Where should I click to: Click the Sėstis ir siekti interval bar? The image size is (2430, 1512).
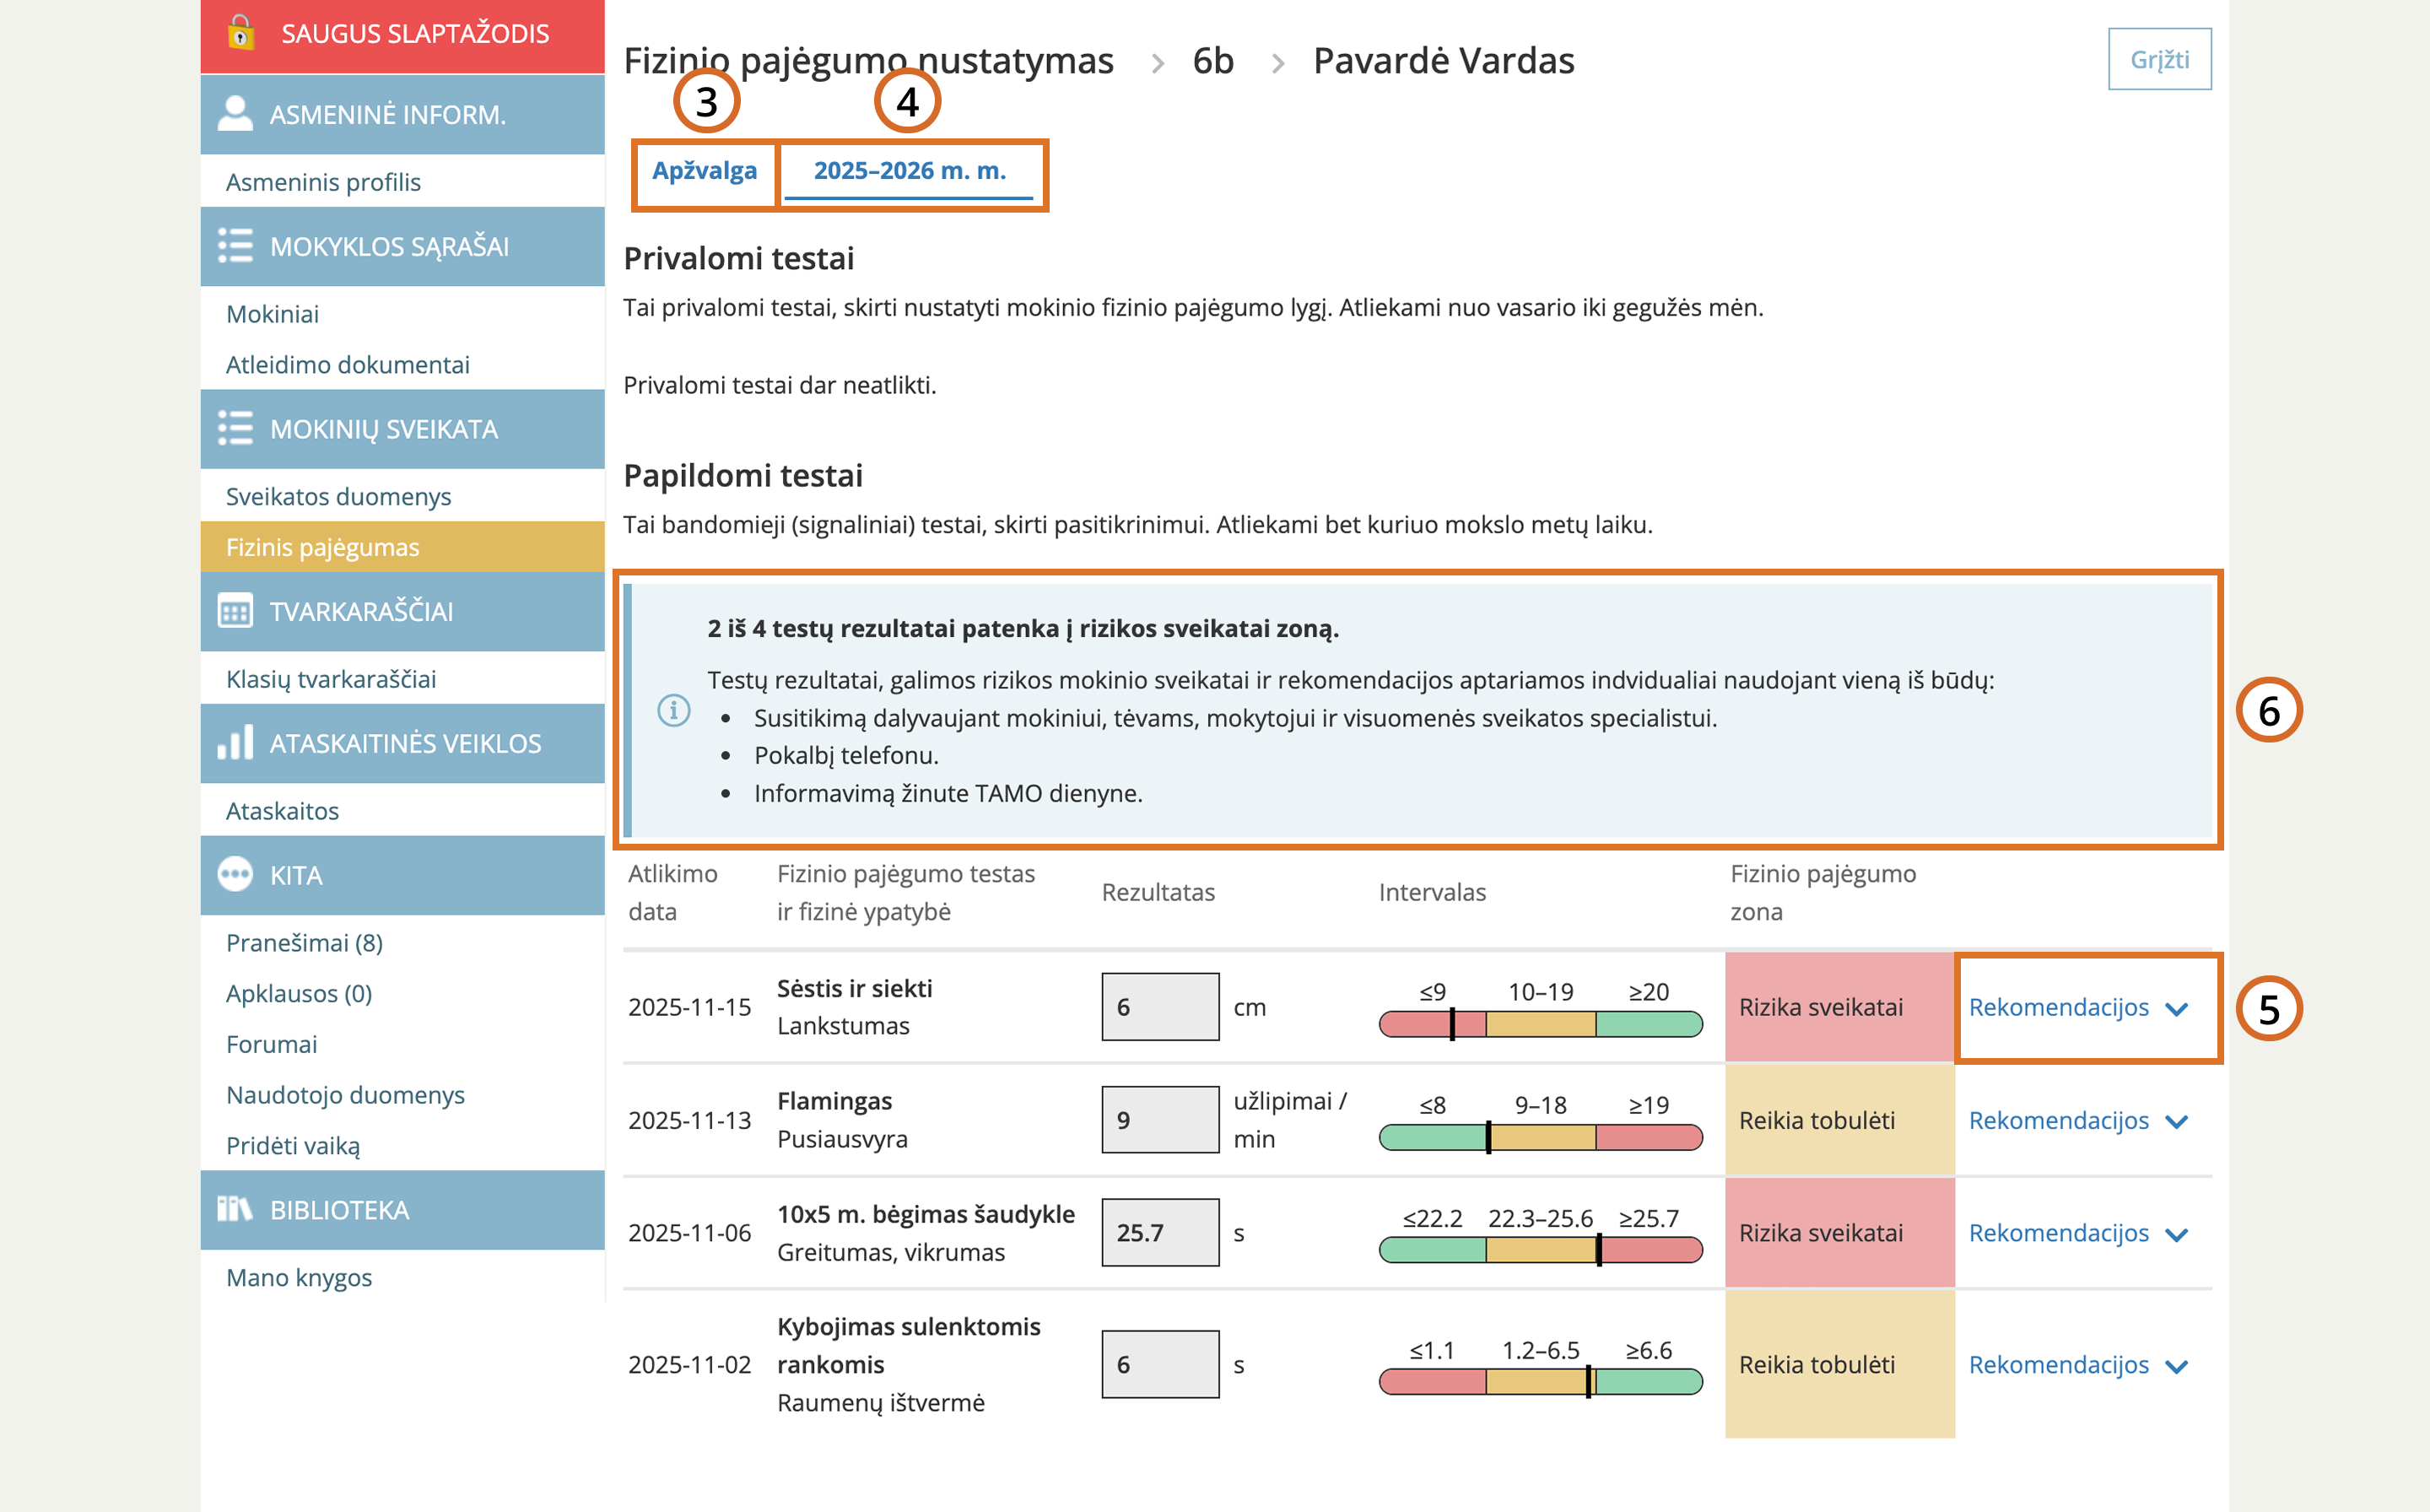(x=1540, y=1024)
